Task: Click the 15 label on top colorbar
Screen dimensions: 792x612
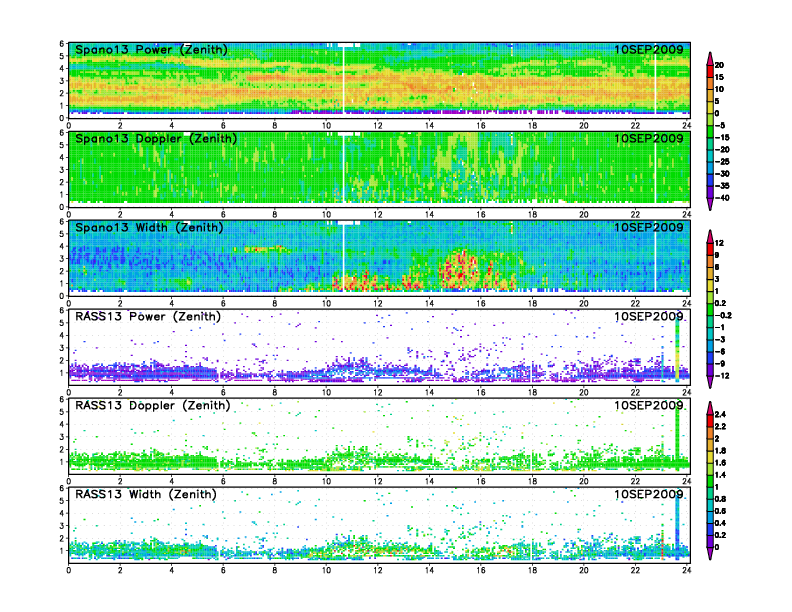Action: click(719, 77)
